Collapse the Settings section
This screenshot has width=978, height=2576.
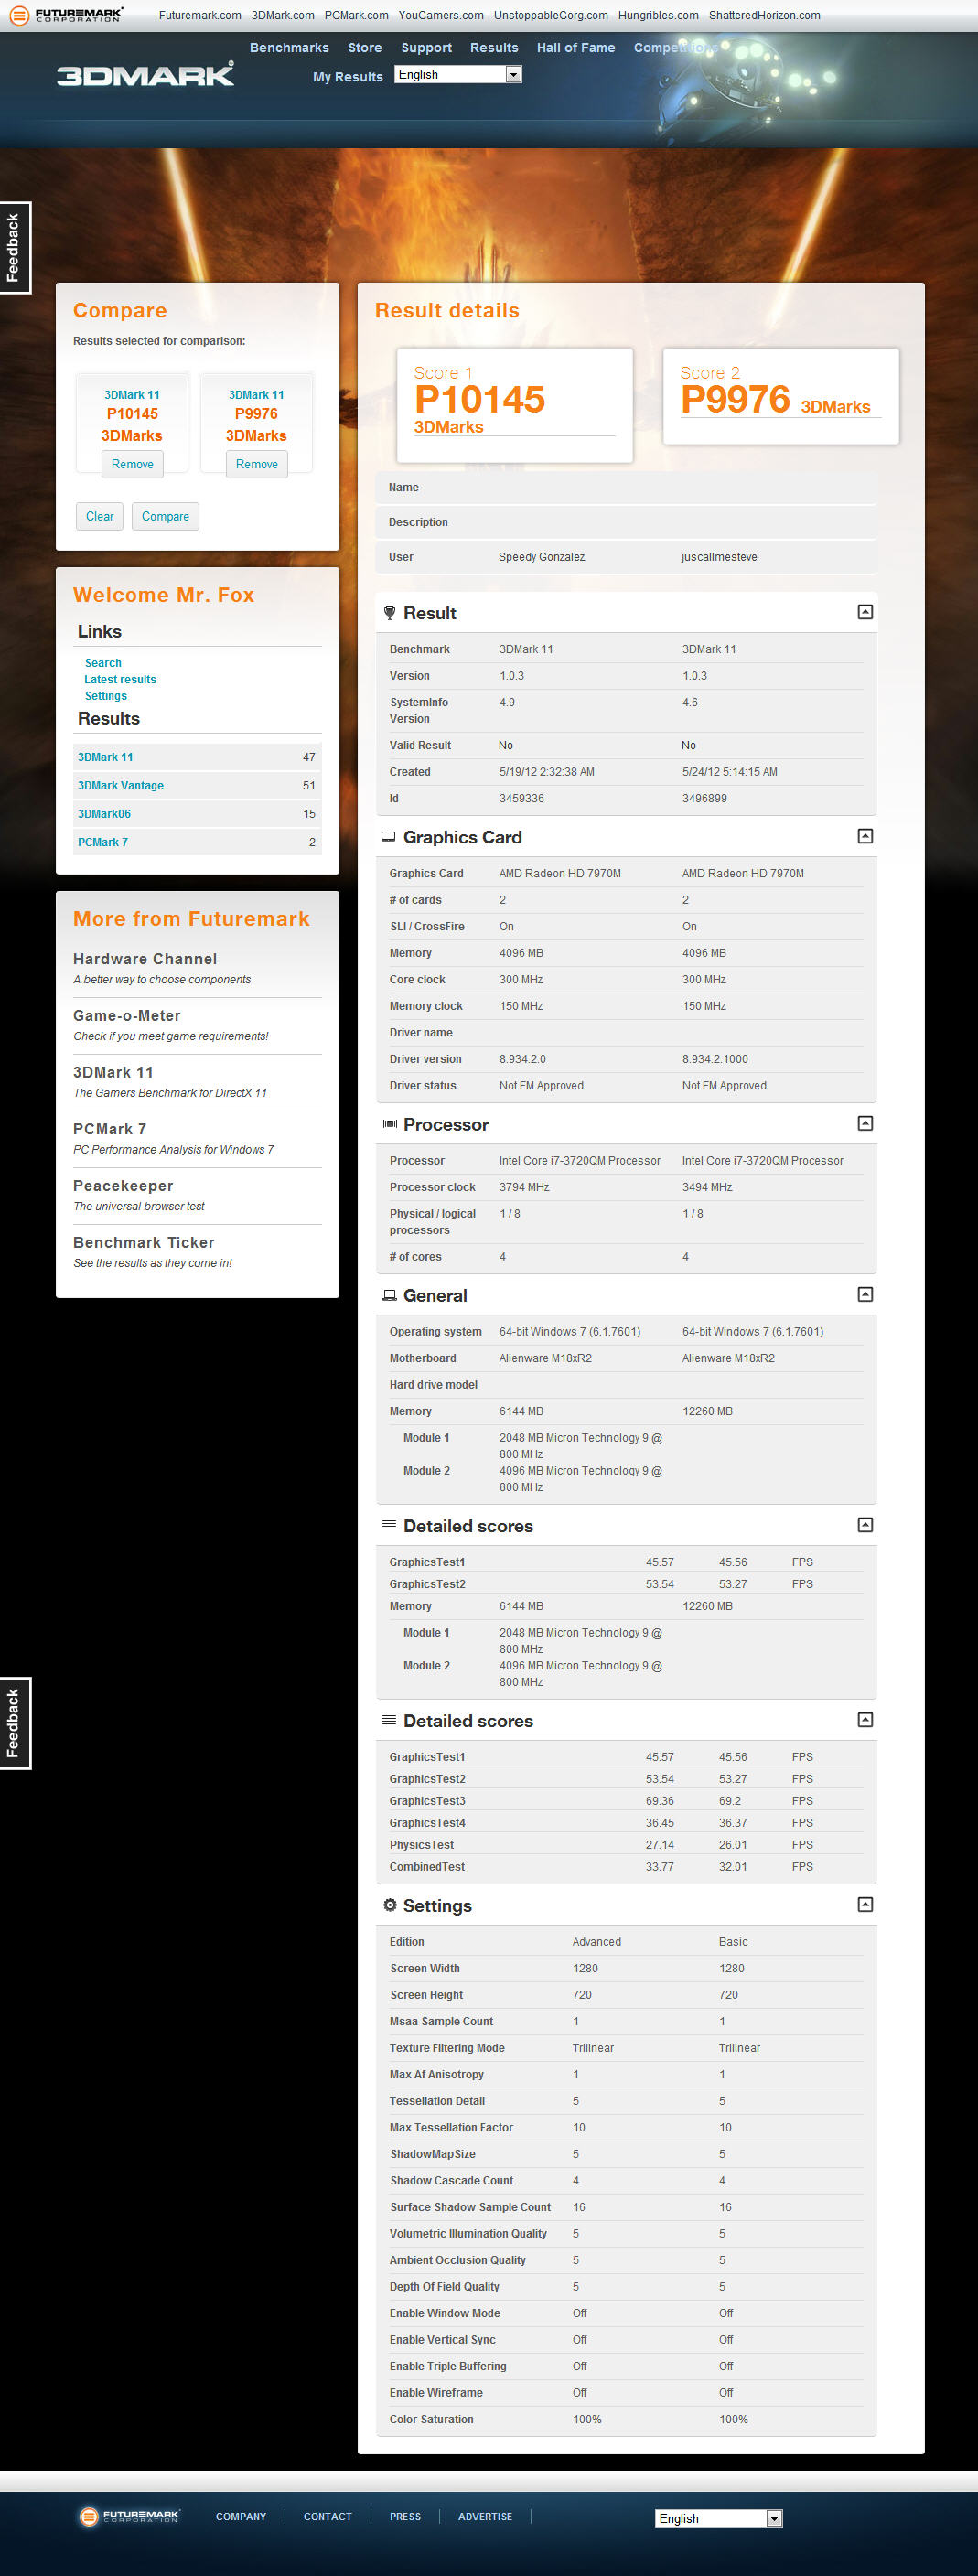(866, 1905)
